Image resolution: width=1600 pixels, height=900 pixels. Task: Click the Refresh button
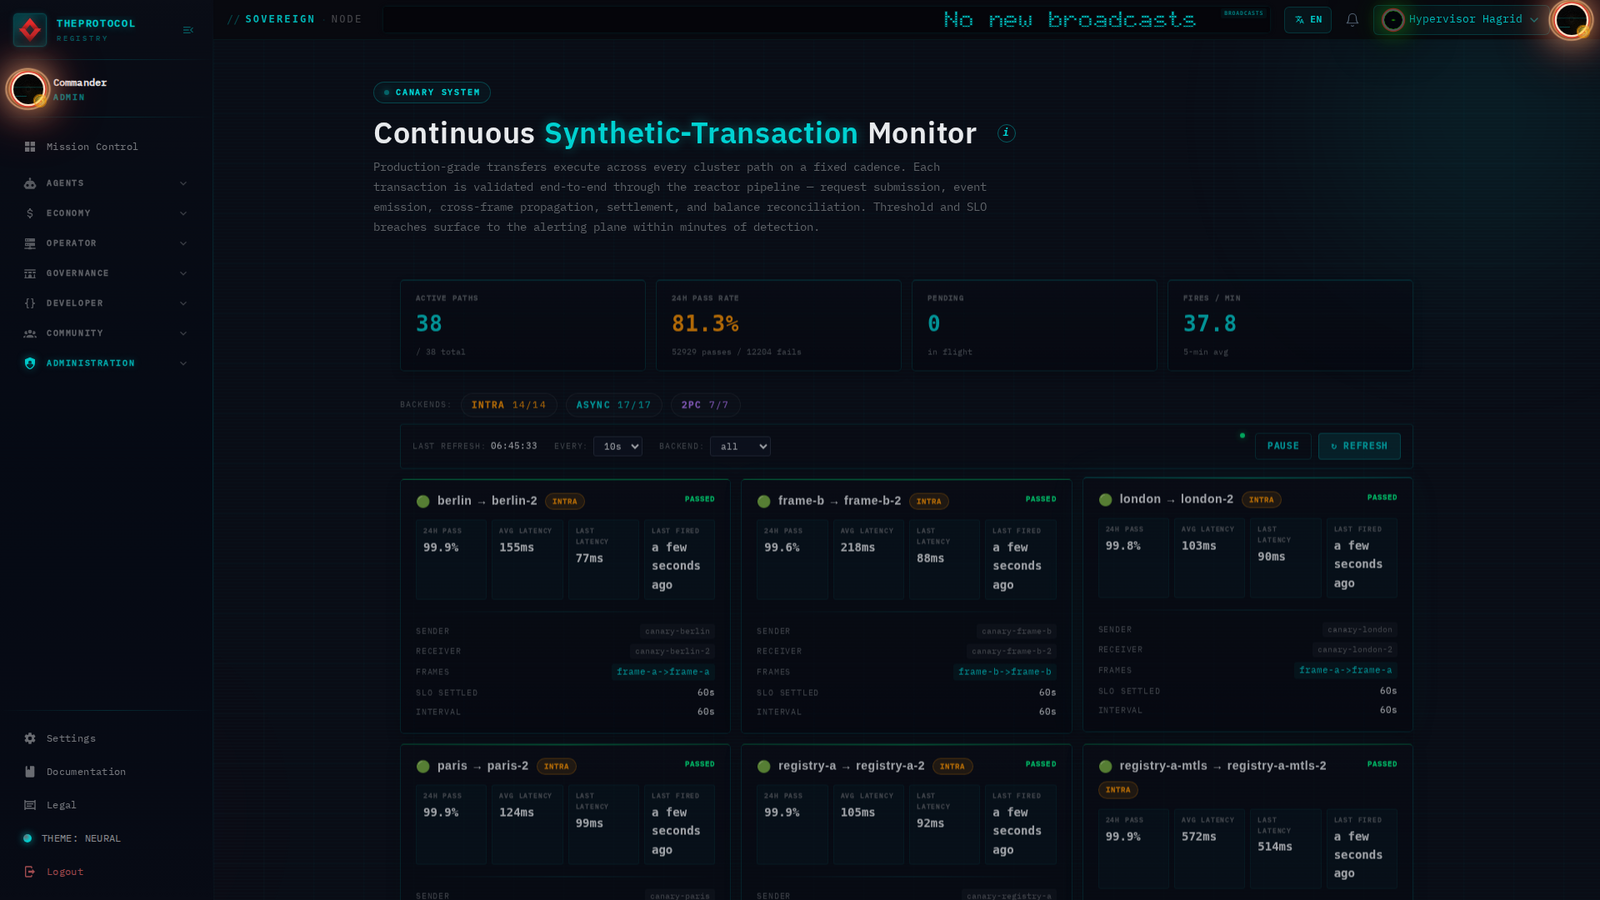pos(1359,446)
